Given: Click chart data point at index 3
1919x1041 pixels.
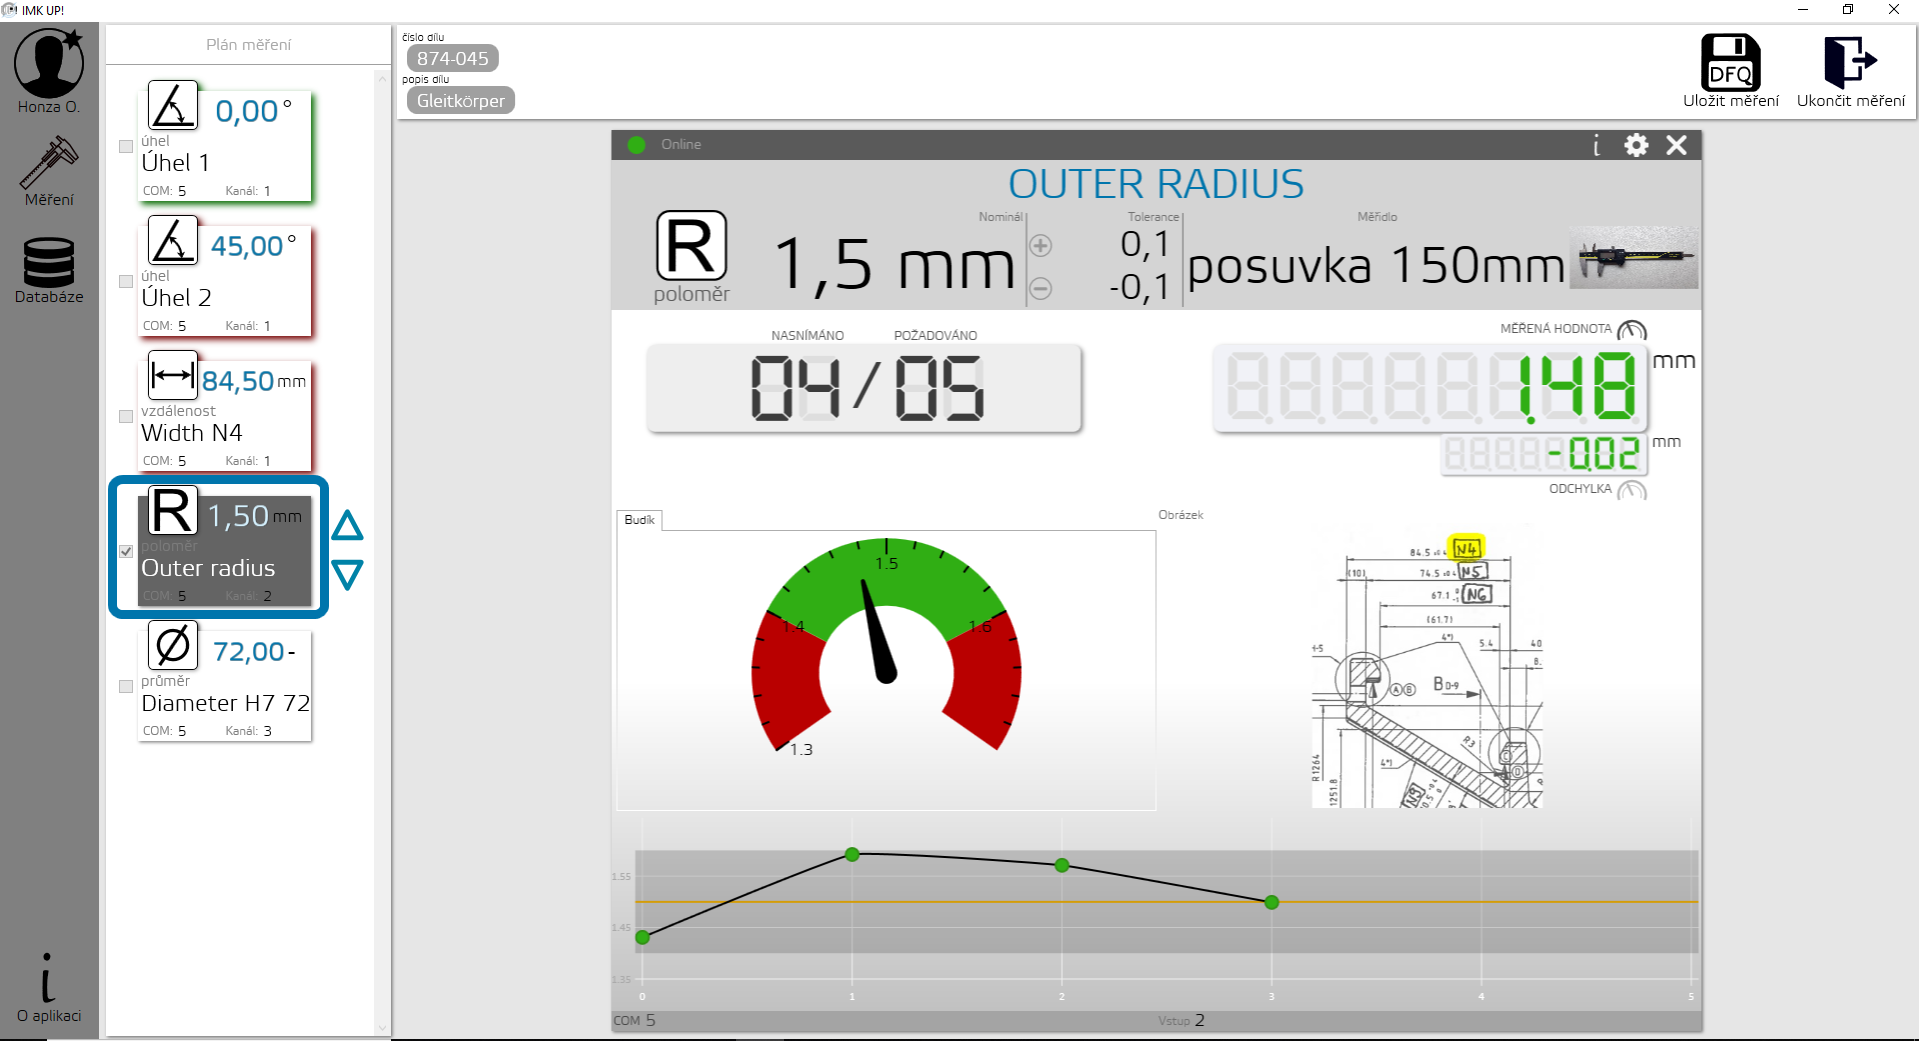Looking at the screenshot, I should click(x=1272, y=902).
